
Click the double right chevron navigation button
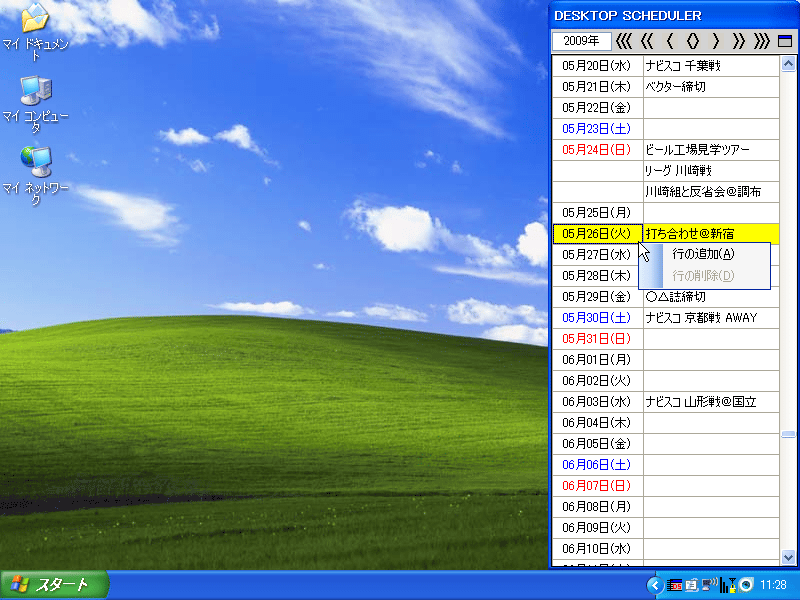click(738, 41)
